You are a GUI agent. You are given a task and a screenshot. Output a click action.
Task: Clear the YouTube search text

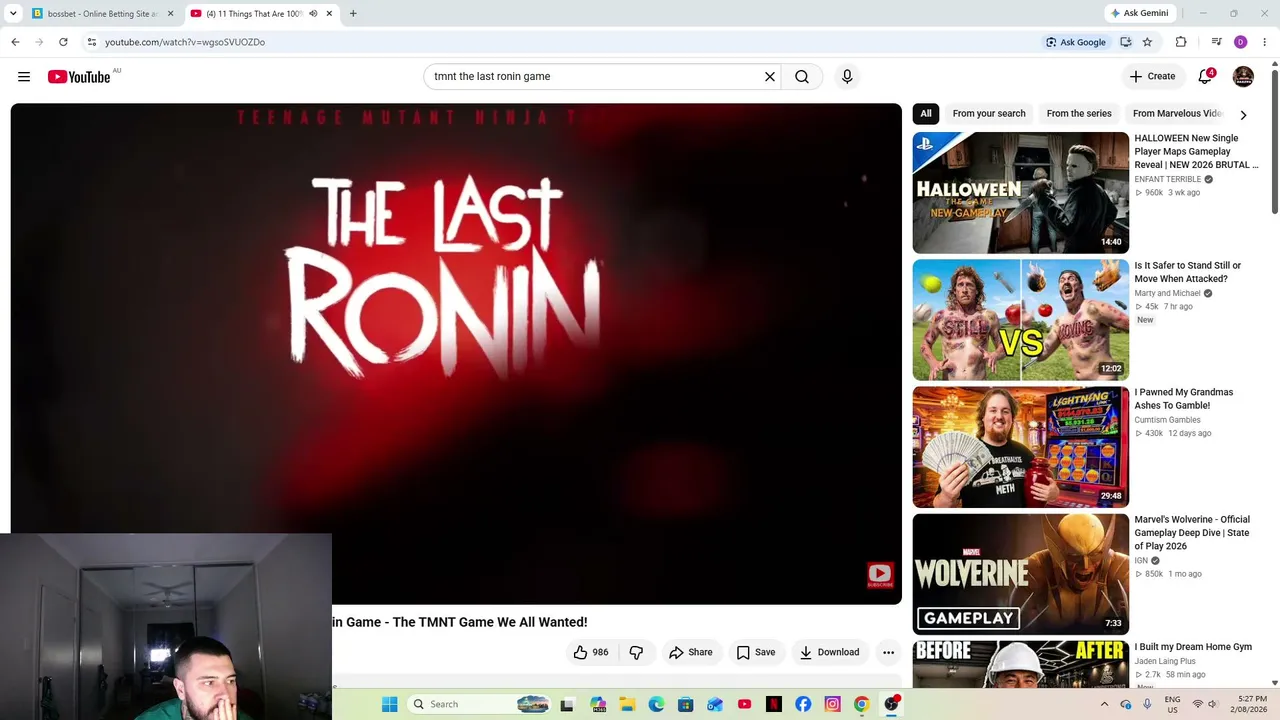coord(770,77)
